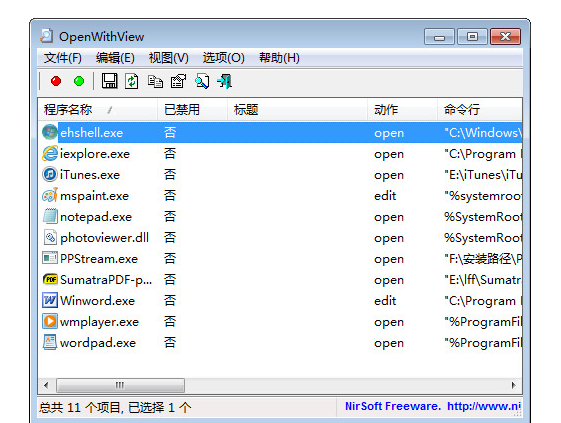Select the iexplore.exe row name

click(95, 154)
